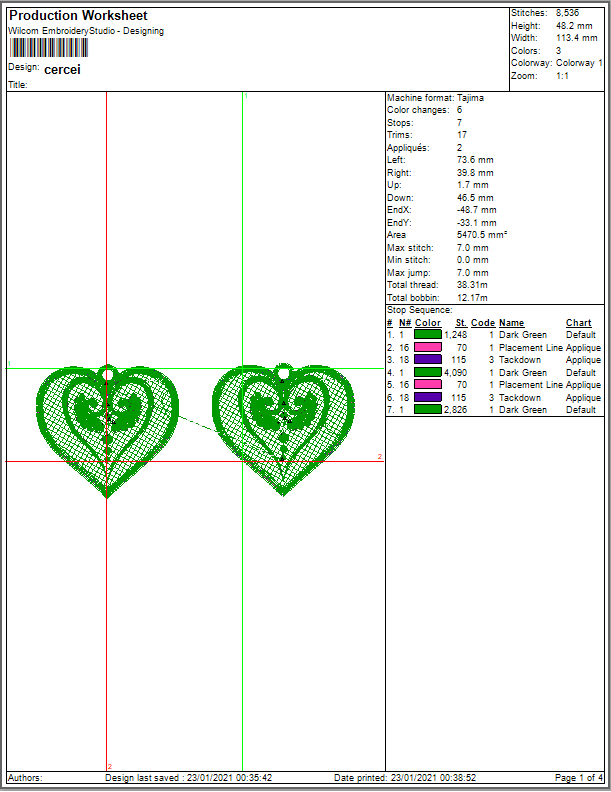Click the barcode under the Wilcom heading

[48, 48]
